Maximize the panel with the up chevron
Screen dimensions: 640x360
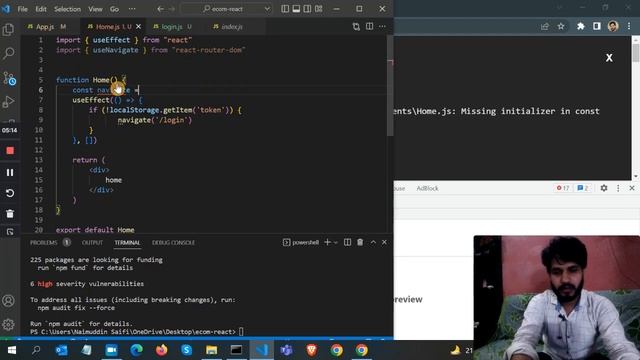coord(373,242)
